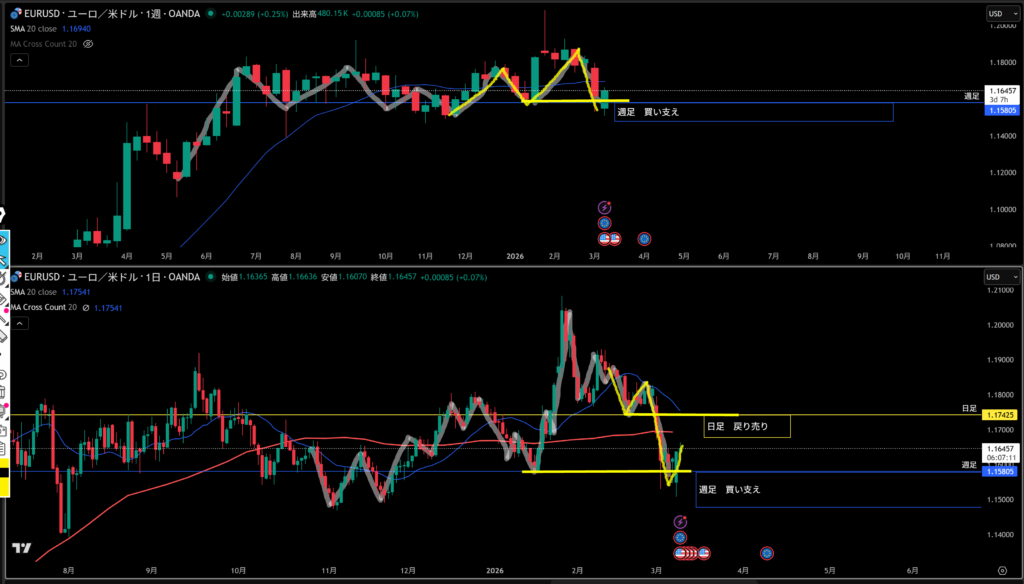1024x584 pixels.
Task: Select the SMA 20 close indicator on upper chart
Action: (40, 31)
